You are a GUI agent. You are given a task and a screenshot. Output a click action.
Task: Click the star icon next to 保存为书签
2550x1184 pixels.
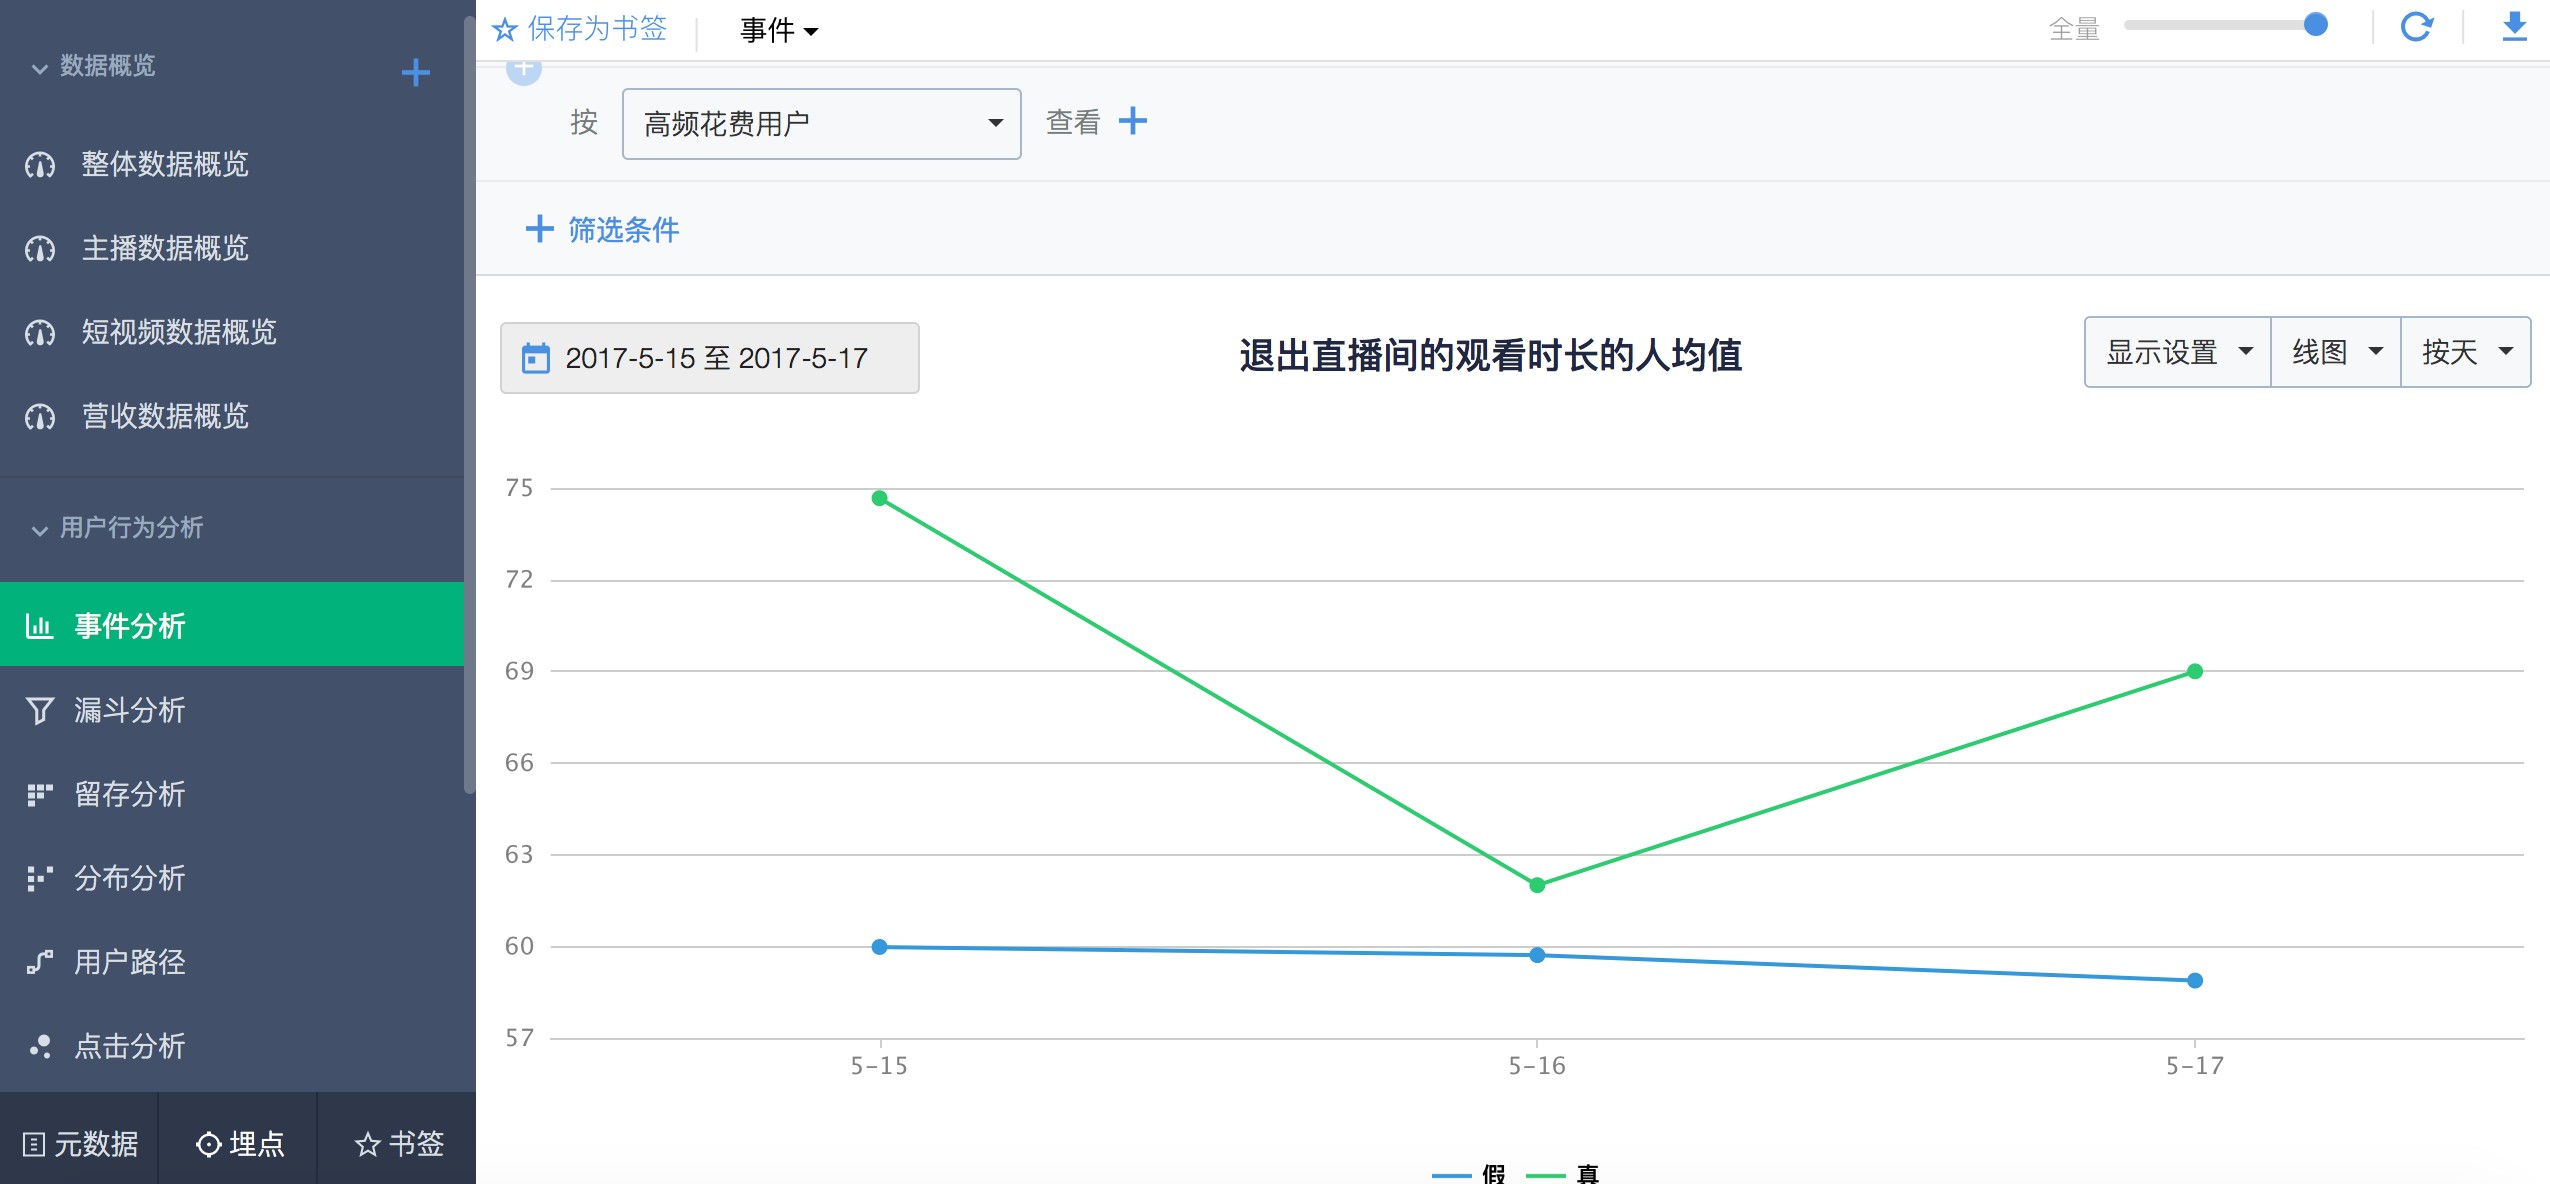point(505,30)
